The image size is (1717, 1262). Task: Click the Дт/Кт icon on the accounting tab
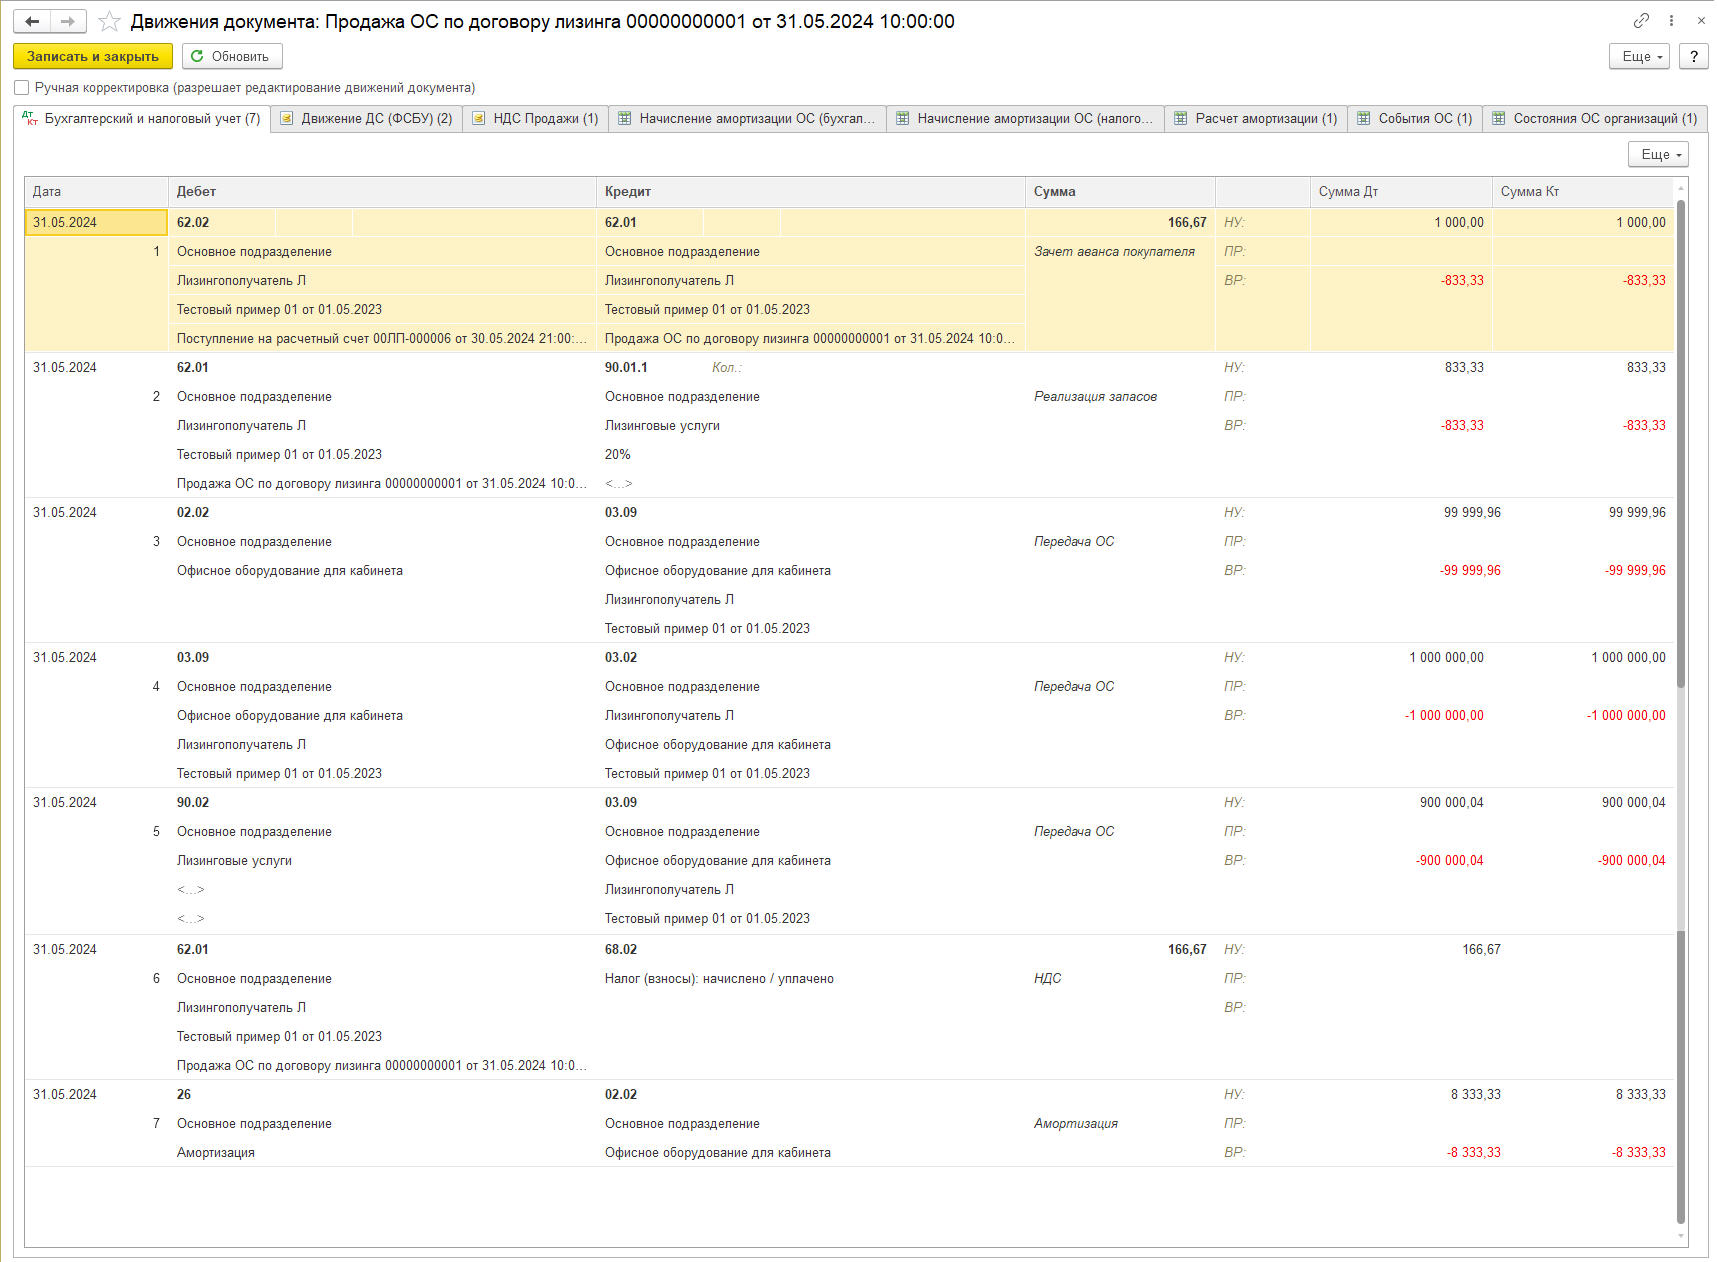pyautogui.click(x=30, y=118)
